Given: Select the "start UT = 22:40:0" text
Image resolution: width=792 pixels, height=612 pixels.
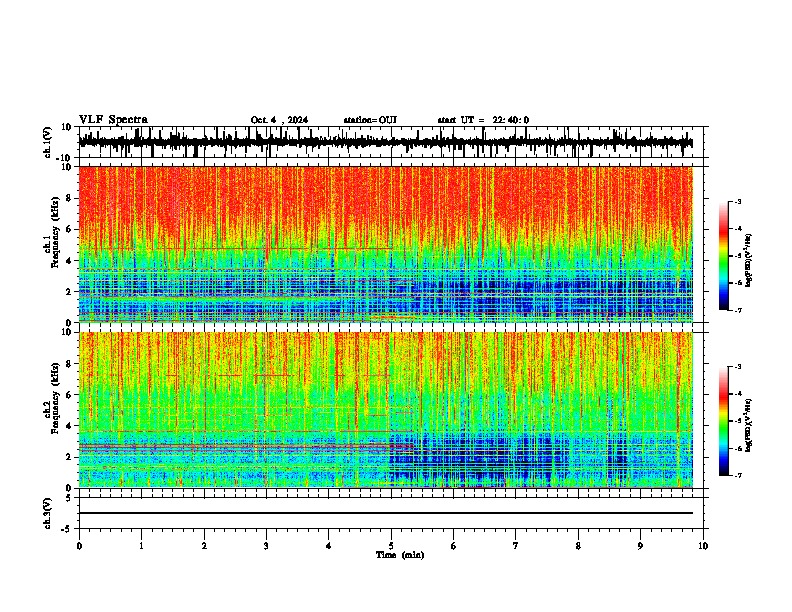Looking at the screenshot, I should 483,120.
